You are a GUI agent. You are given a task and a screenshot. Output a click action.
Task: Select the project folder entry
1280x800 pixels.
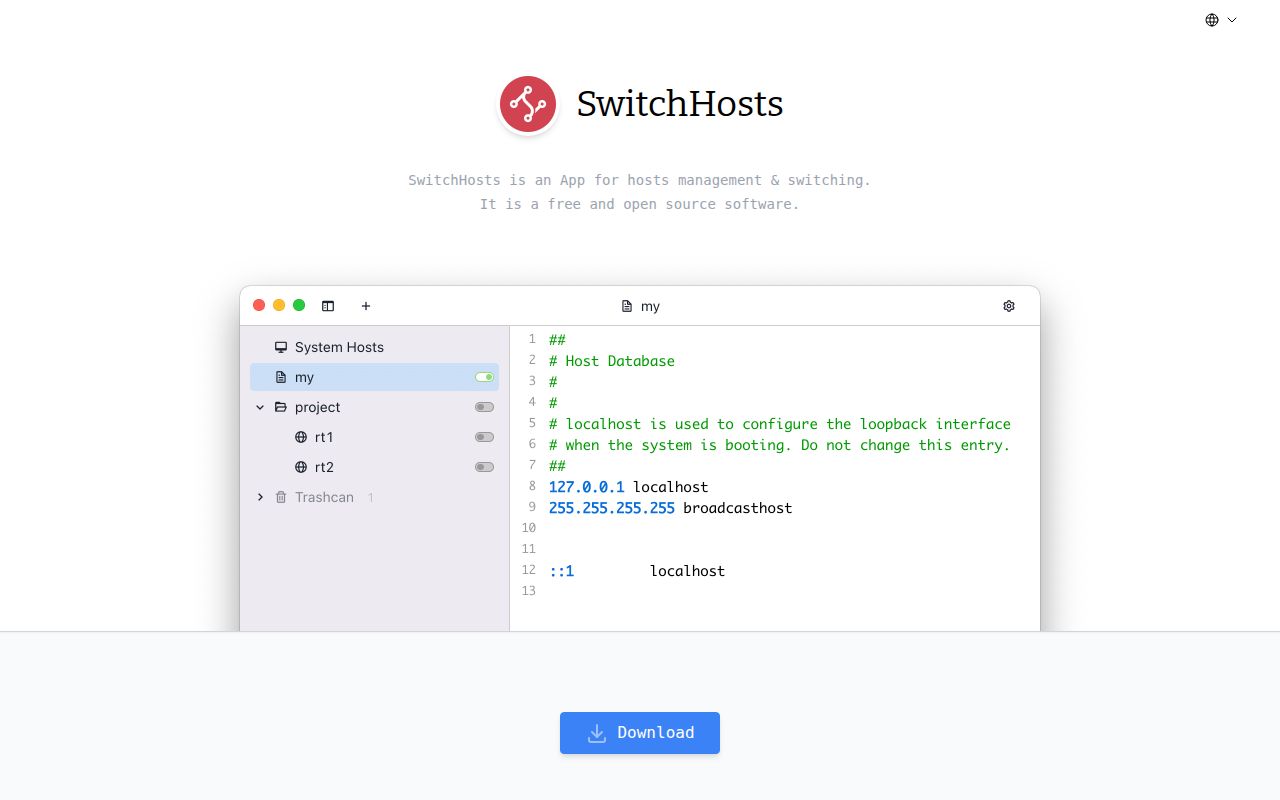[374, 407]
